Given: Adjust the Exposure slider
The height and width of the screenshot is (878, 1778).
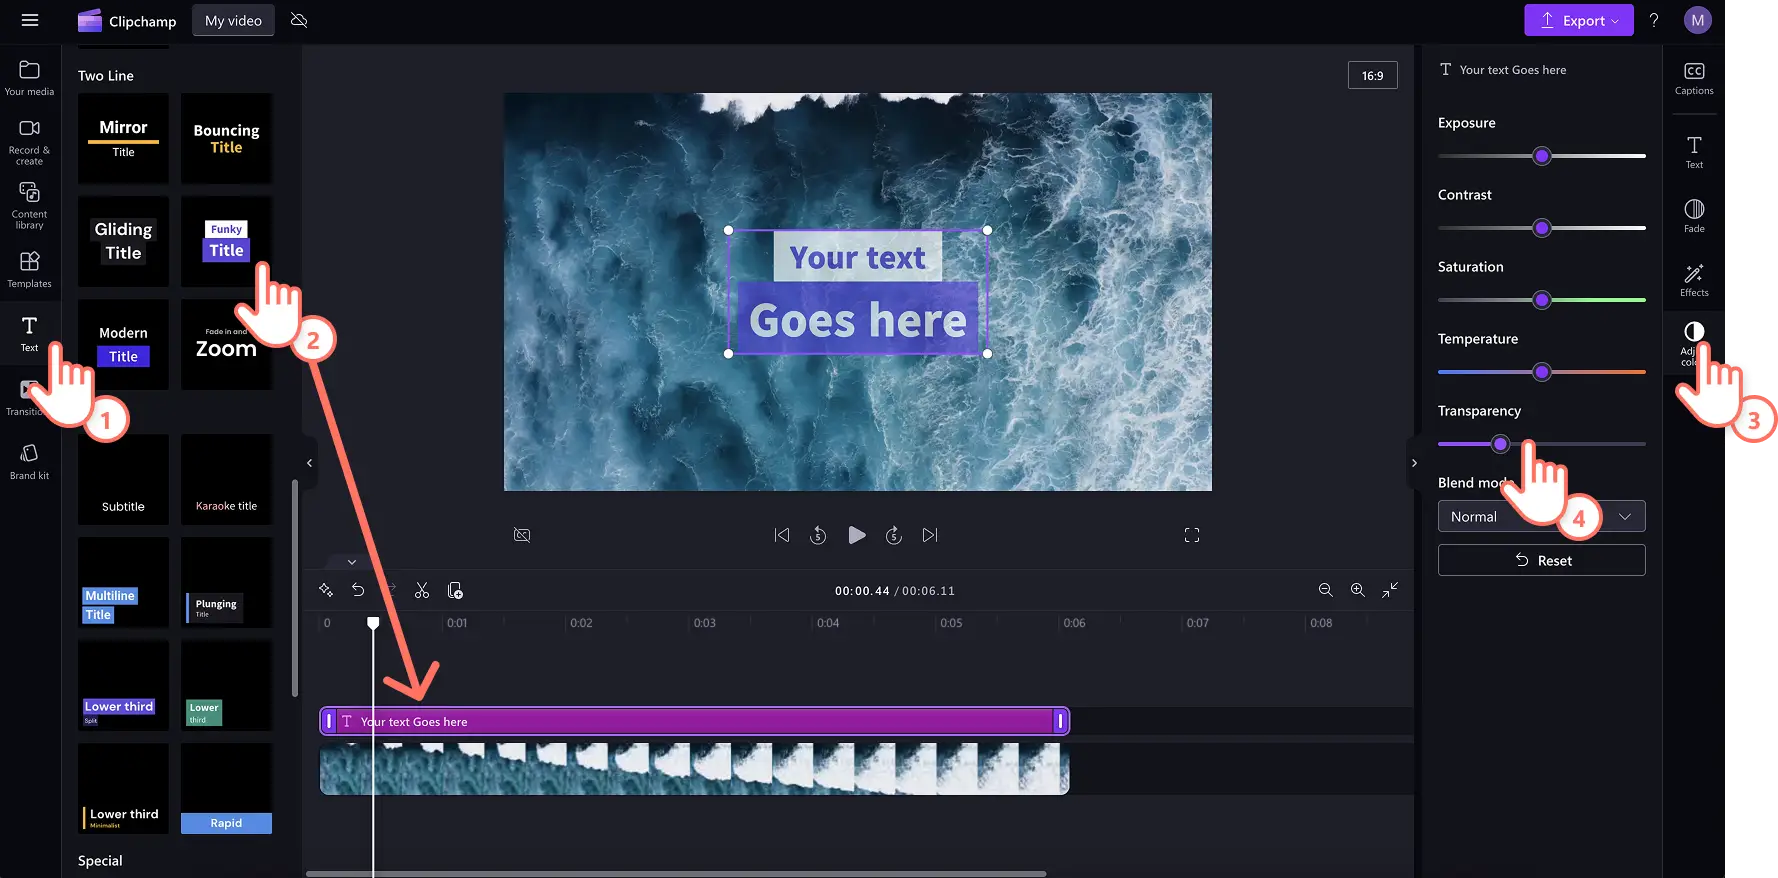Looking at the screenshot, I should 1541,156.
